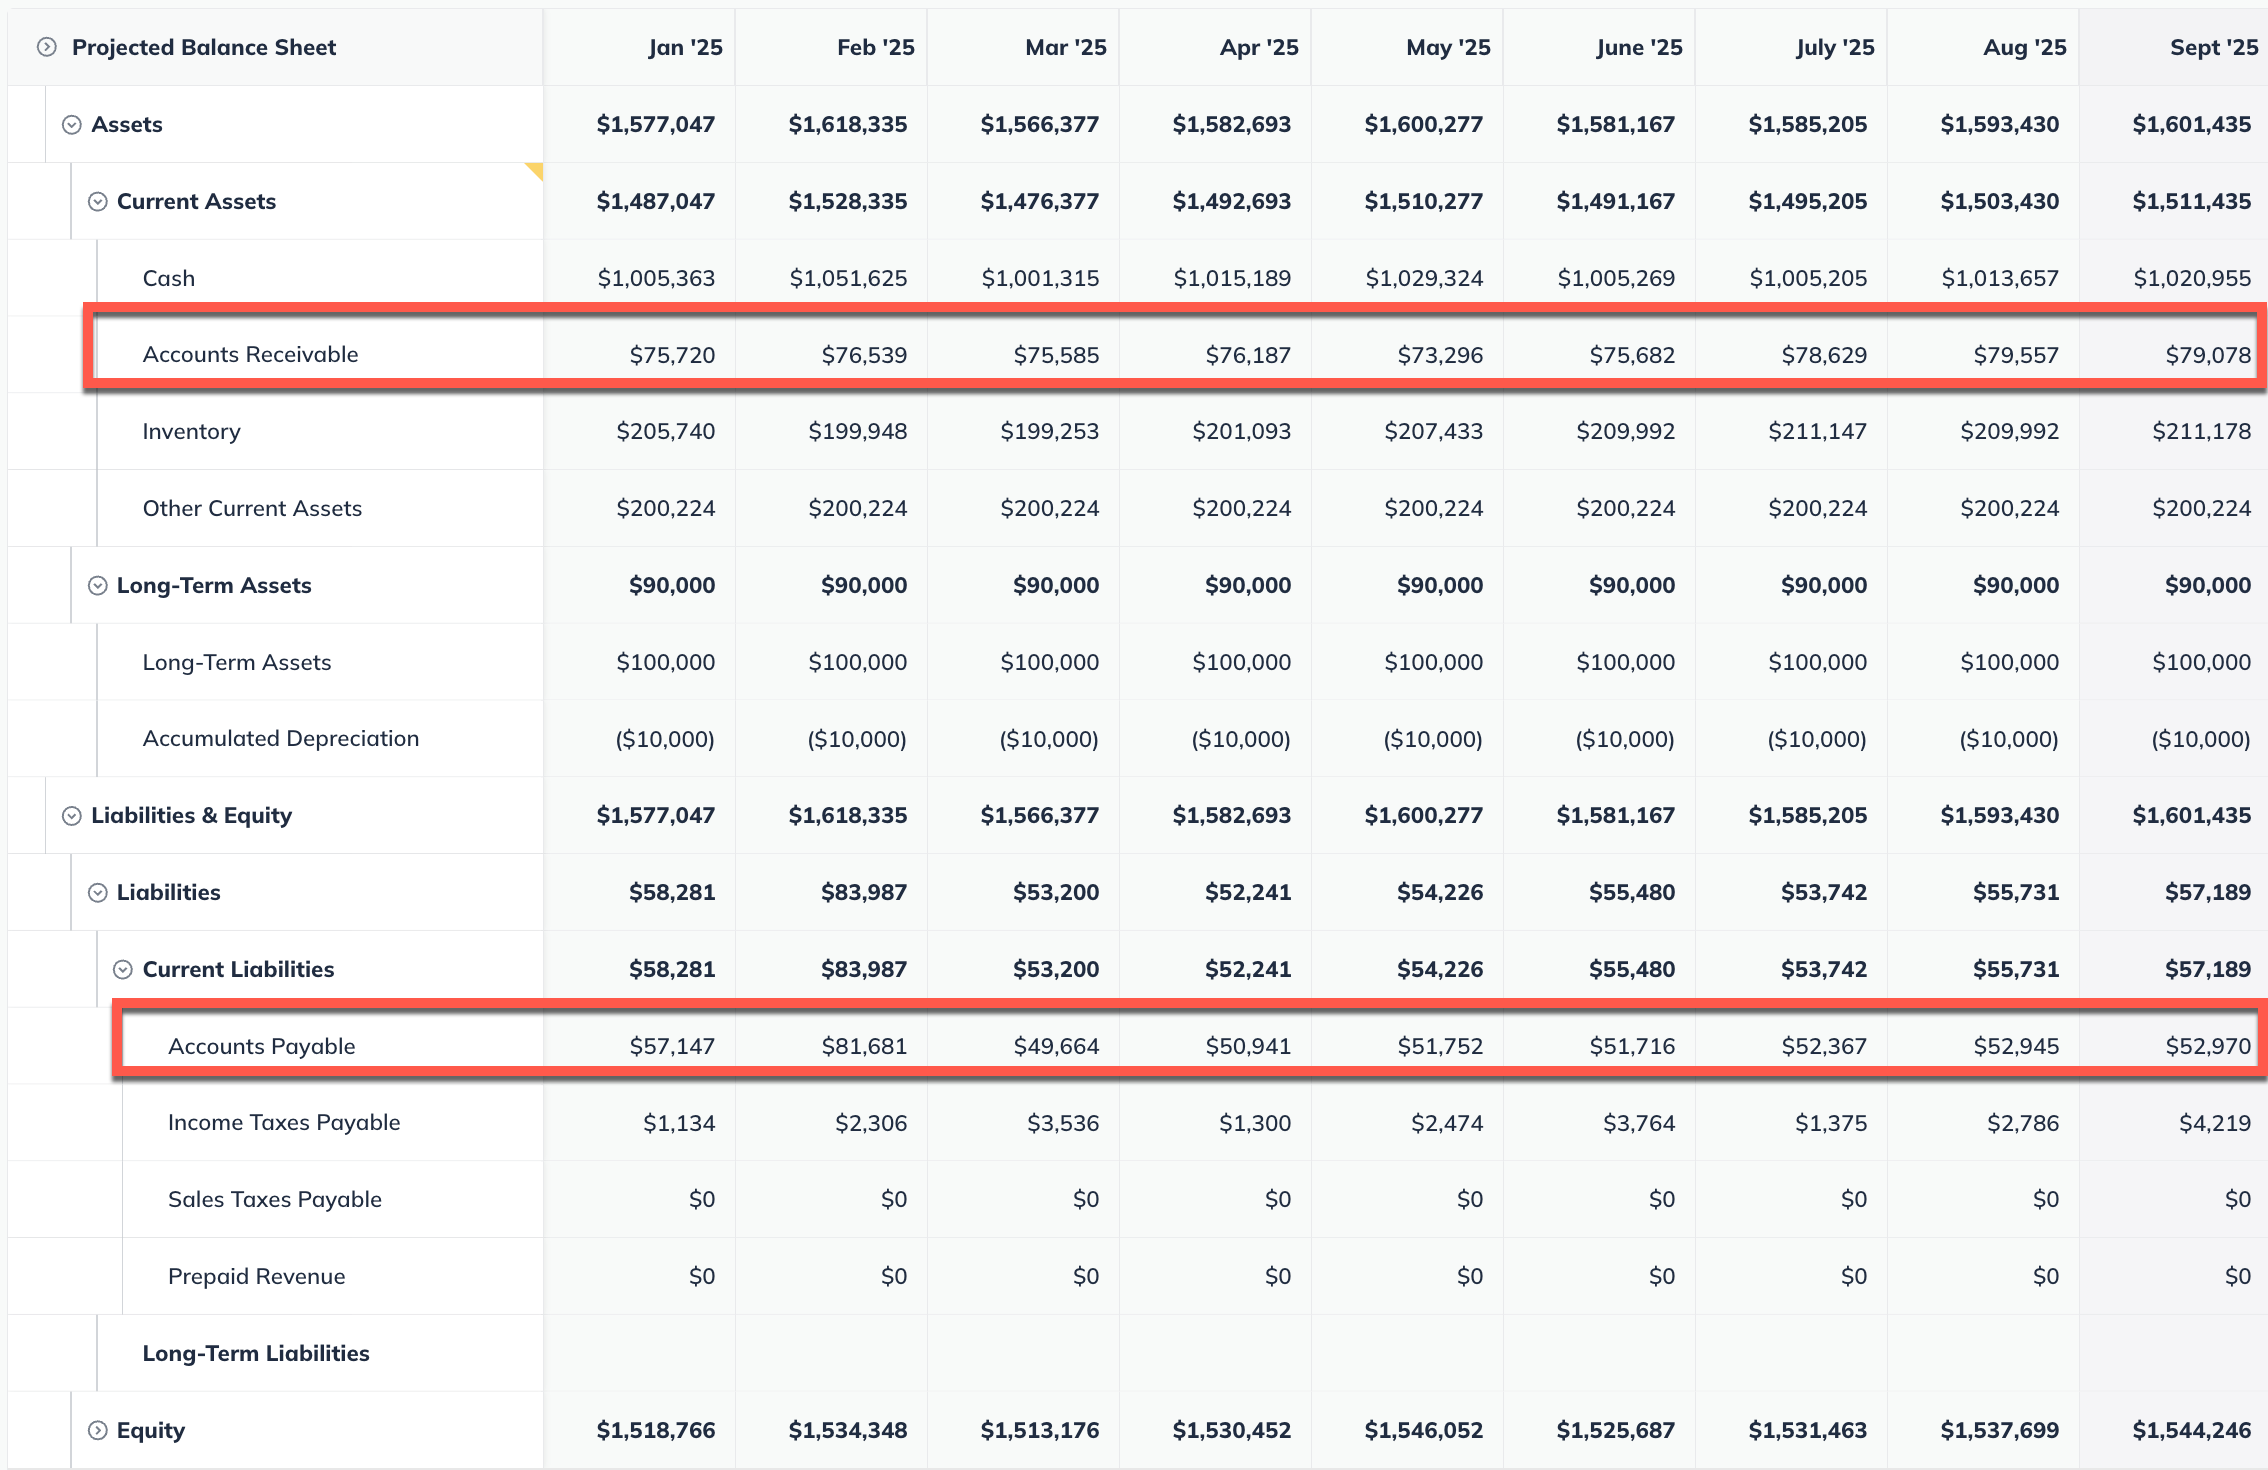2268x1470 pixels.
Task: Click the yellow note marker on Assets row
Action: click(x=535, y=171)
